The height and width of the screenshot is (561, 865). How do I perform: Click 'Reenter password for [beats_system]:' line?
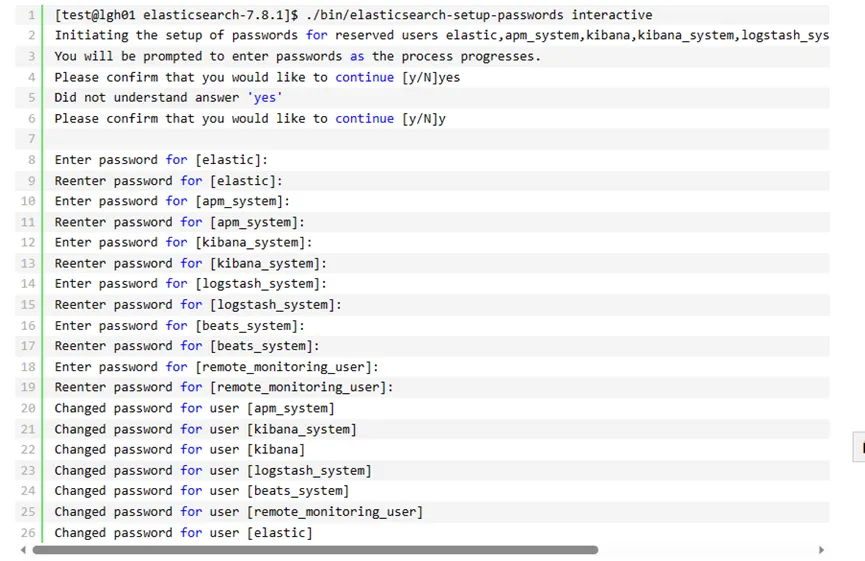tap(187, 346)
